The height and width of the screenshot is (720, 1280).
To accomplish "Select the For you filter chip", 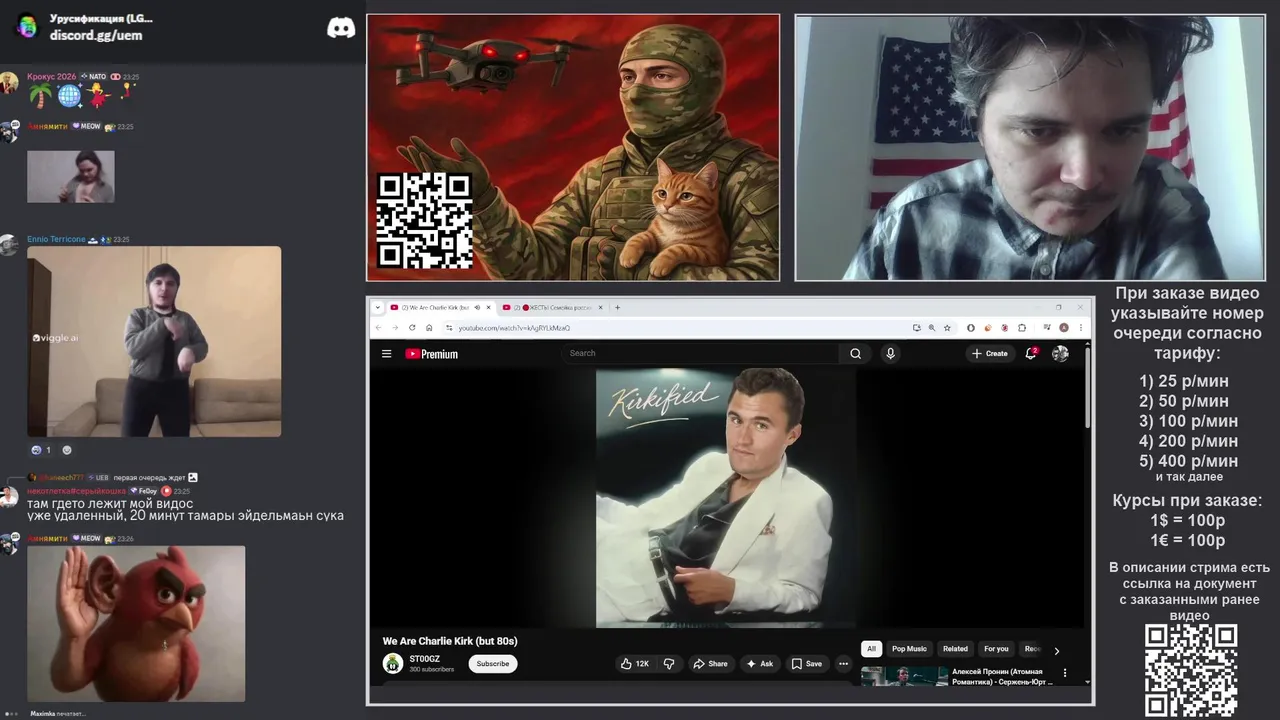I will point(996,649).
